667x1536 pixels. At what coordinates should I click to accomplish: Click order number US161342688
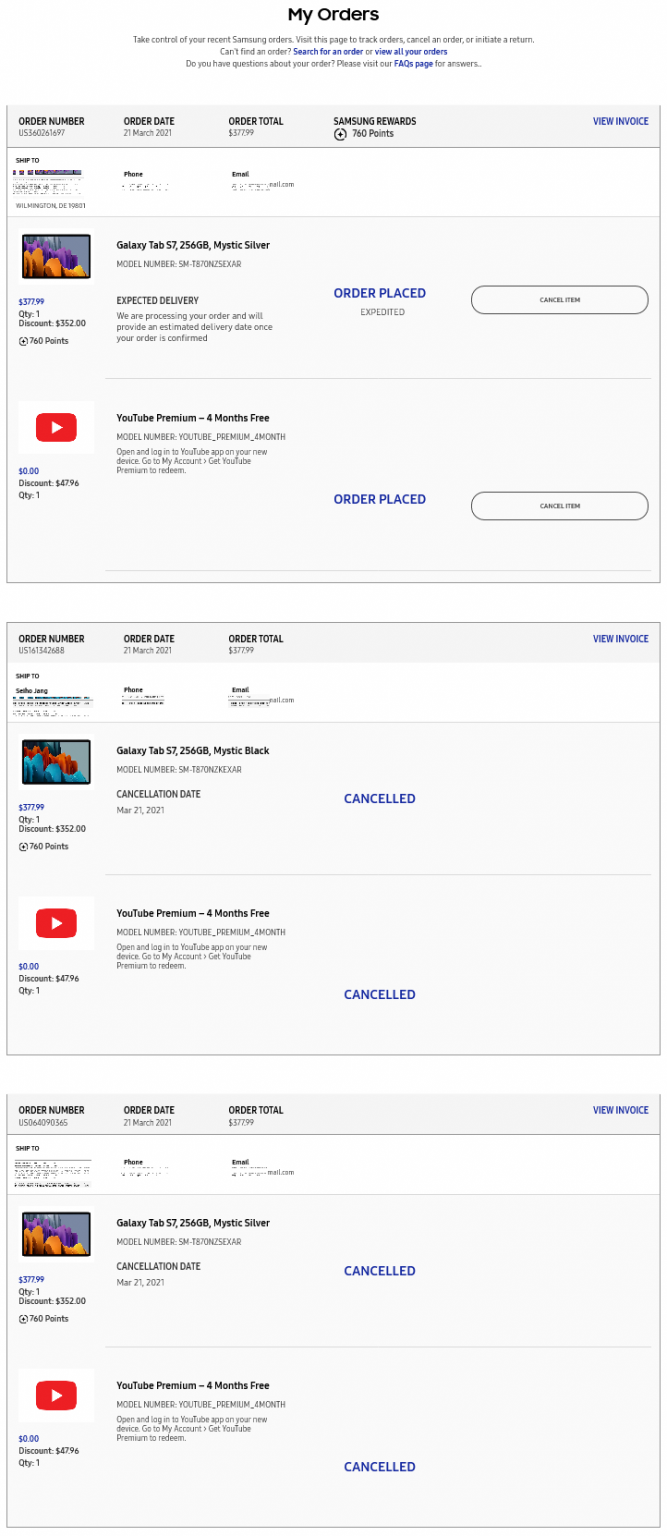tap(41, 650)
